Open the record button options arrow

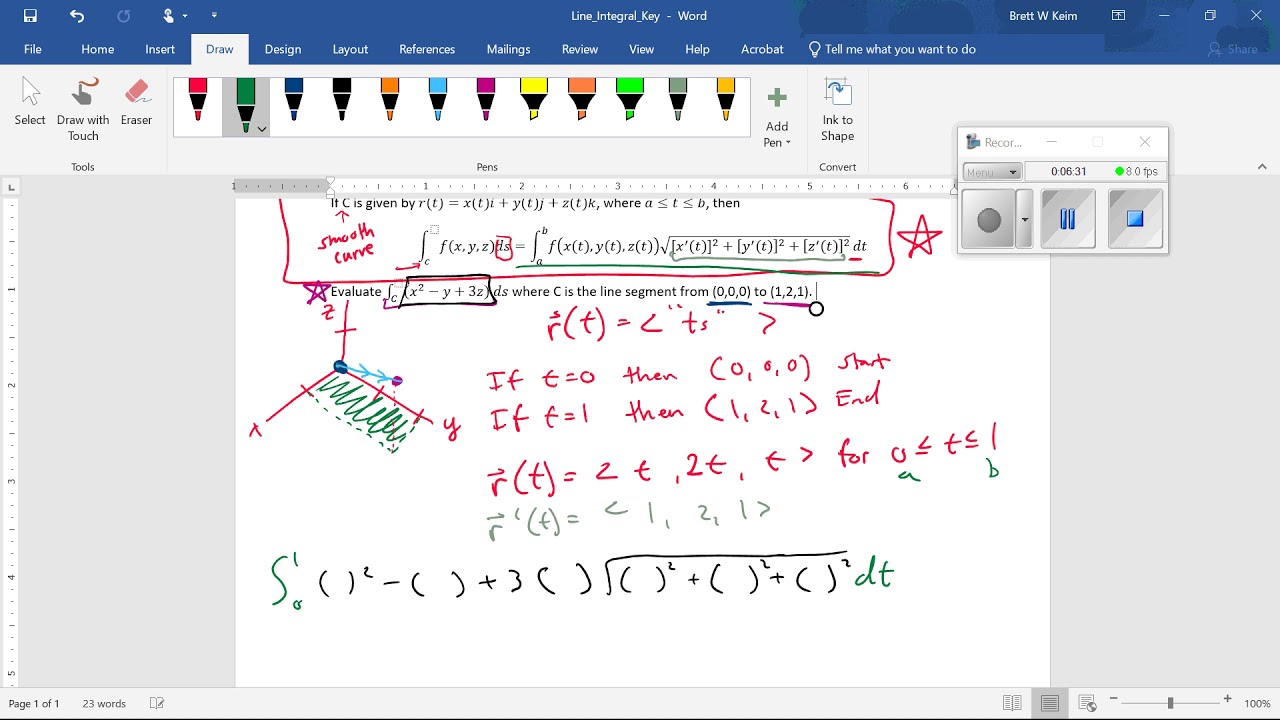1025,219
